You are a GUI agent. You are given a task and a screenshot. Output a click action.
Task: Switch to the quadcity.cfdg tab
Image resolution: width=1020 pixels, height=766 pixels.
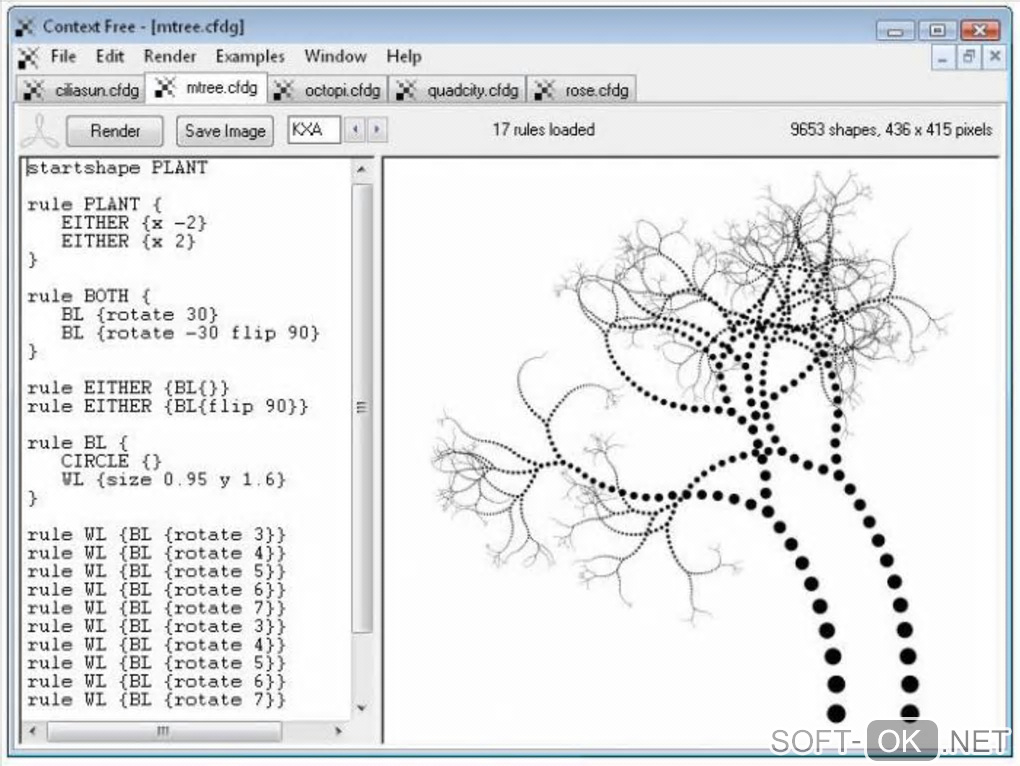point(458,90)
